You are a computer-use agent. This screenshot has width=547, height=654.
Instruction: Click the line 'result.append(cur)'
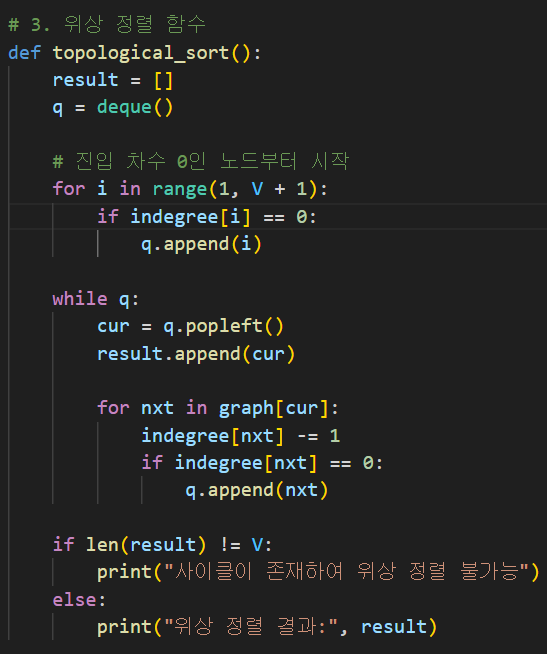tap(196, 354)
